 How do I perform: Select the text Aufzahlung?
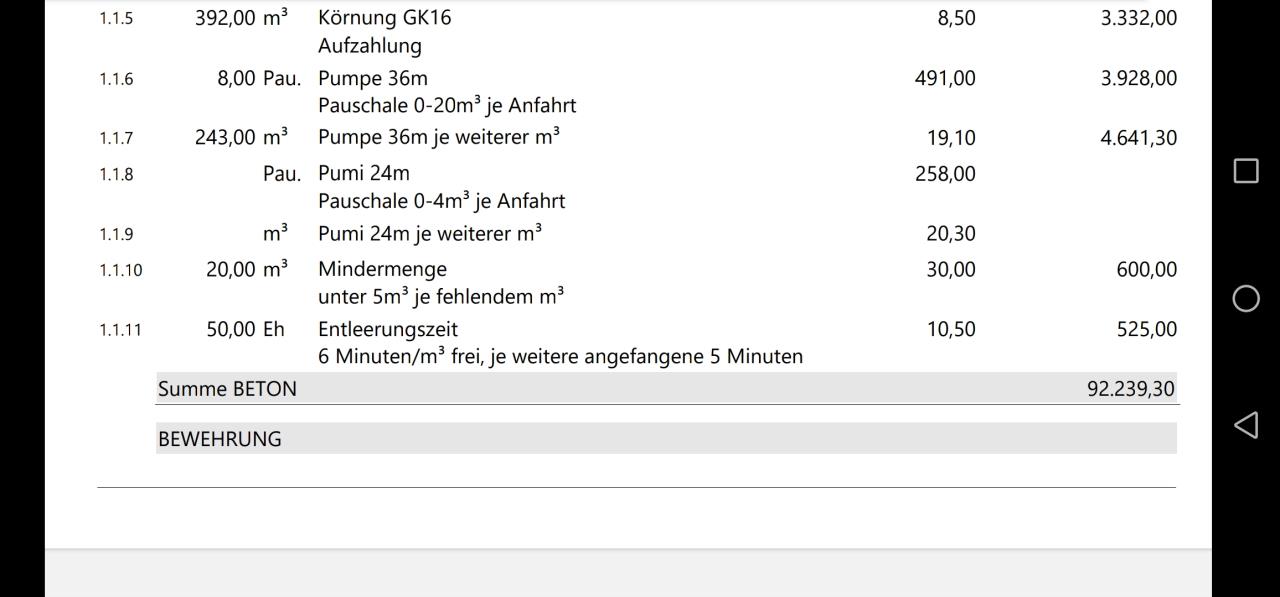[x=370, y=45]
